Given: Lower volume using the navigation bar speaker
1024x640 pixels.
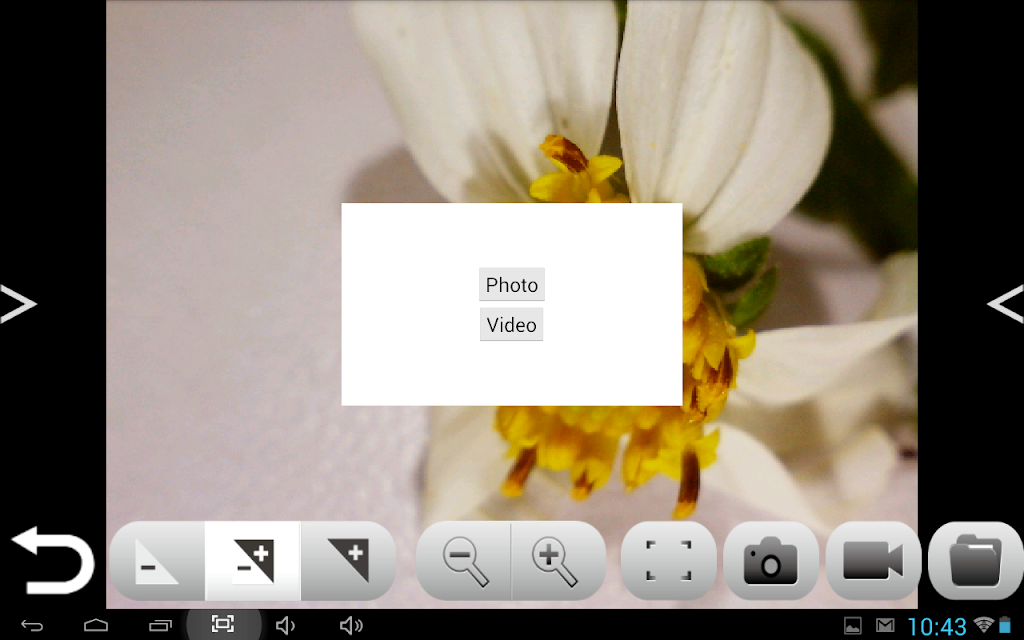Looking at the screenshot, I should 285,626.
